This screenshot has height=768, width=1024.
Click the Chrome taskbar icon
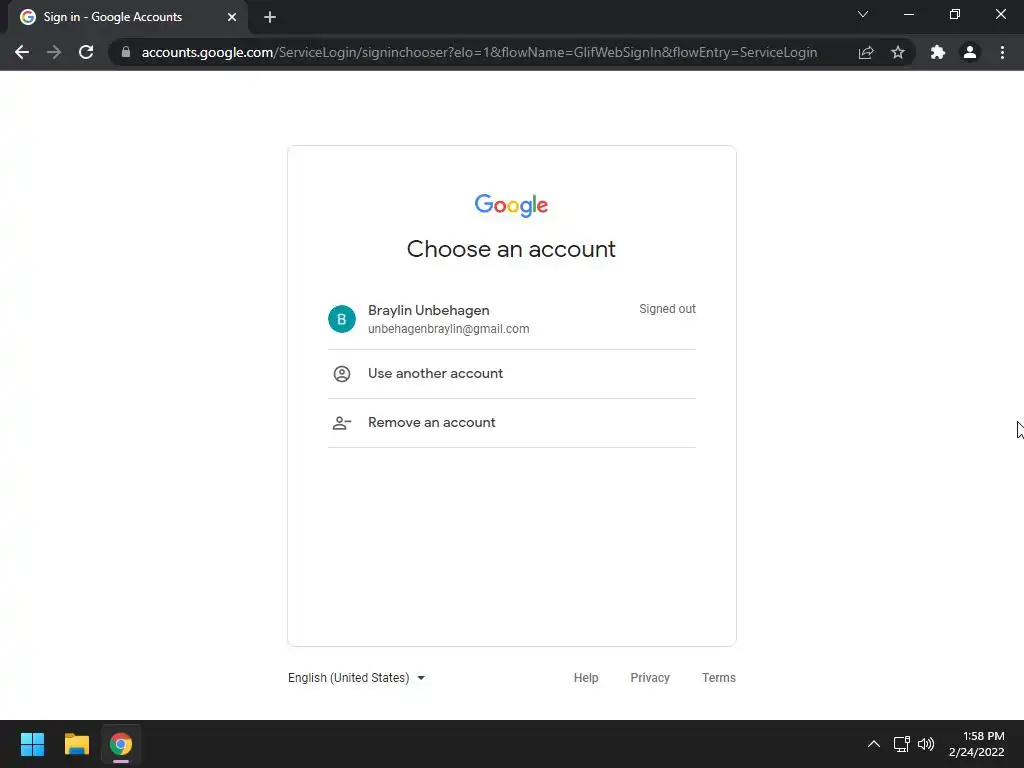pos(121,744)
